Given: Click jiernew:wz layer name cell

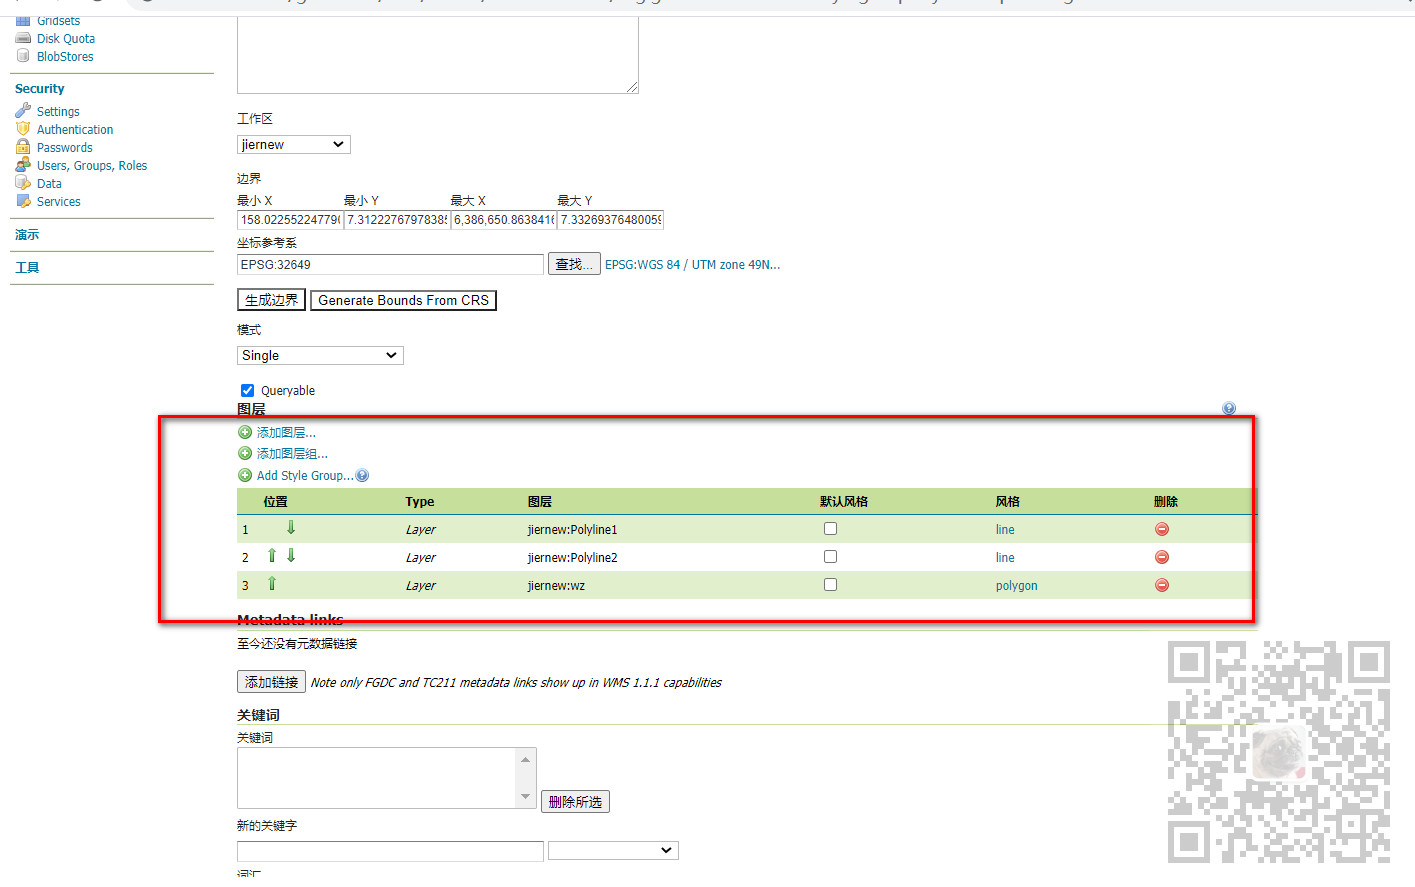Looking at the screenshot, I should pos(556,586).
